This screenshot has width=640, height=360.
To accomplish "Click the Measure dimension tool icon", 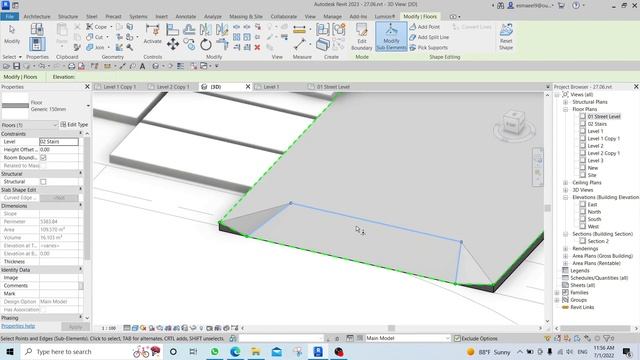I will pos(299,30).
